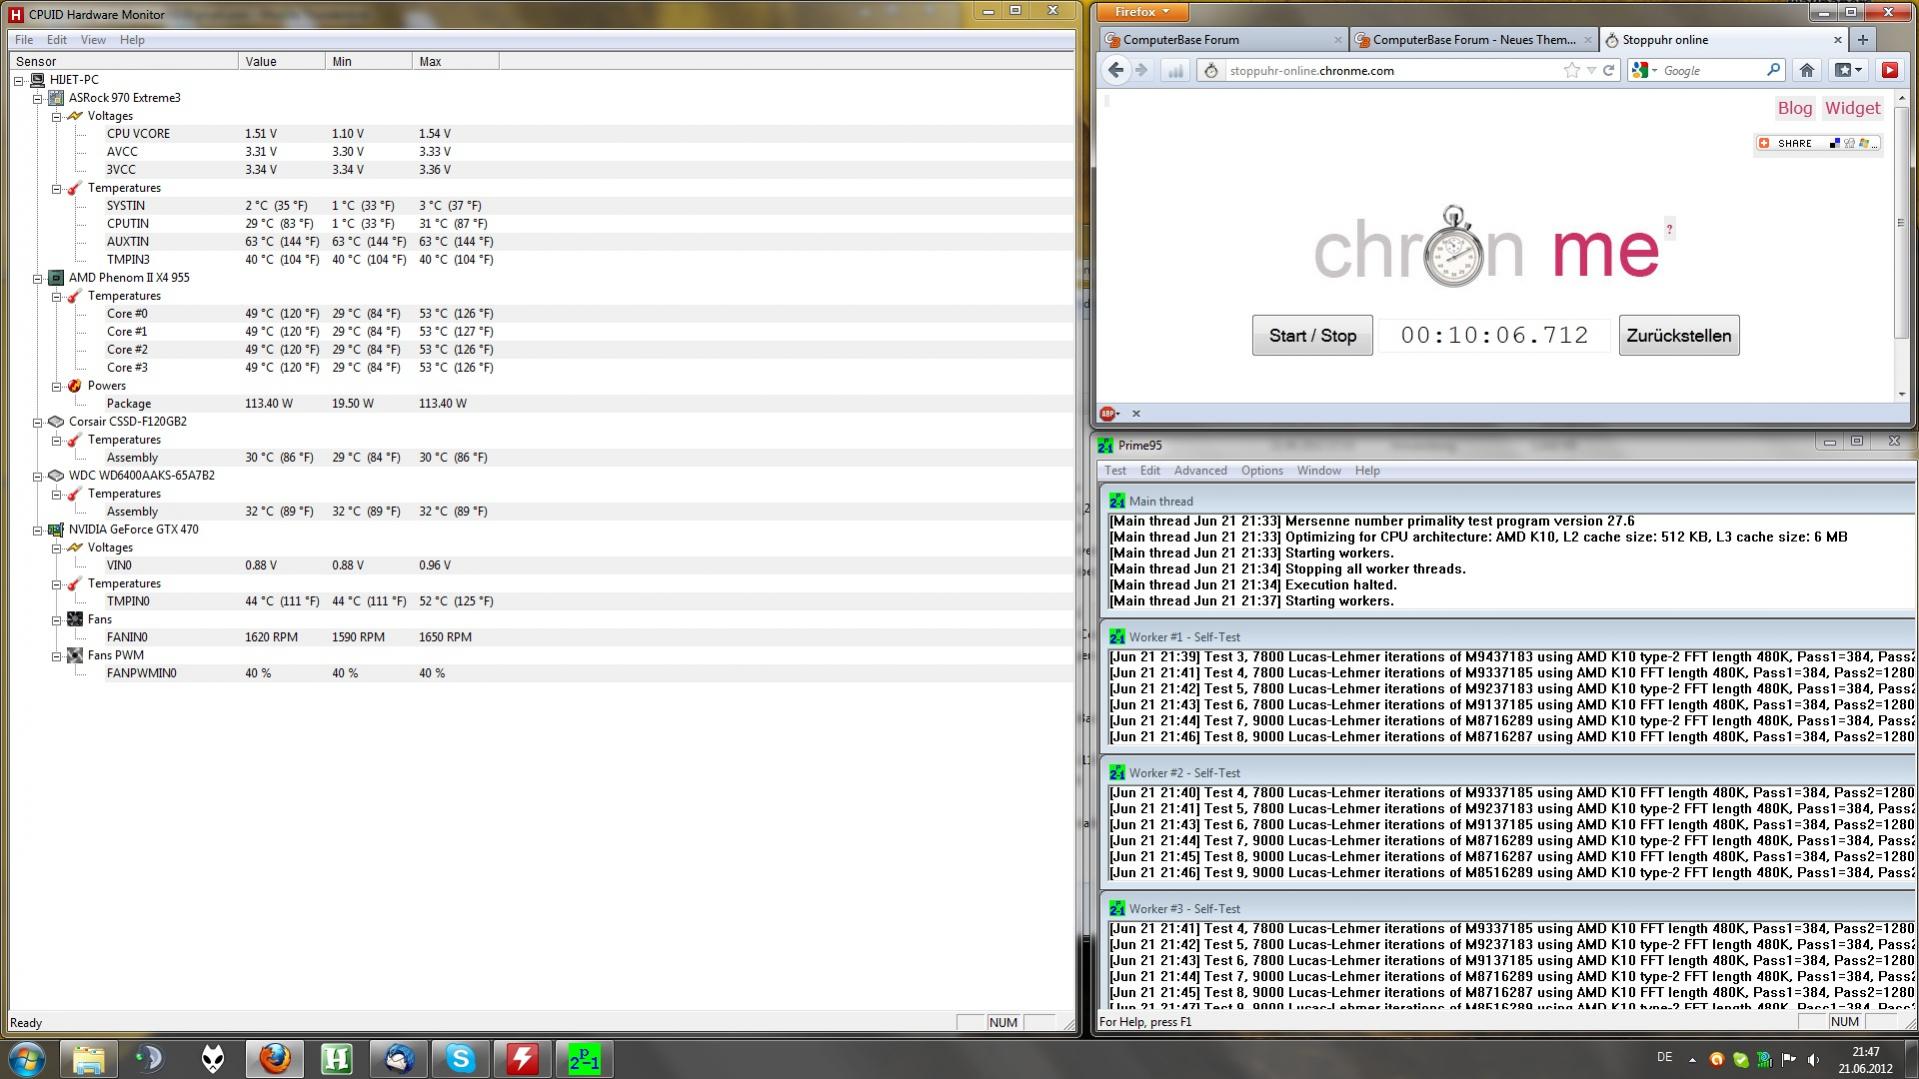This screenshot has height=1079, width=1919.
Task: Select the Package power row
Action: pyautogui.click(x=540, y=404)
